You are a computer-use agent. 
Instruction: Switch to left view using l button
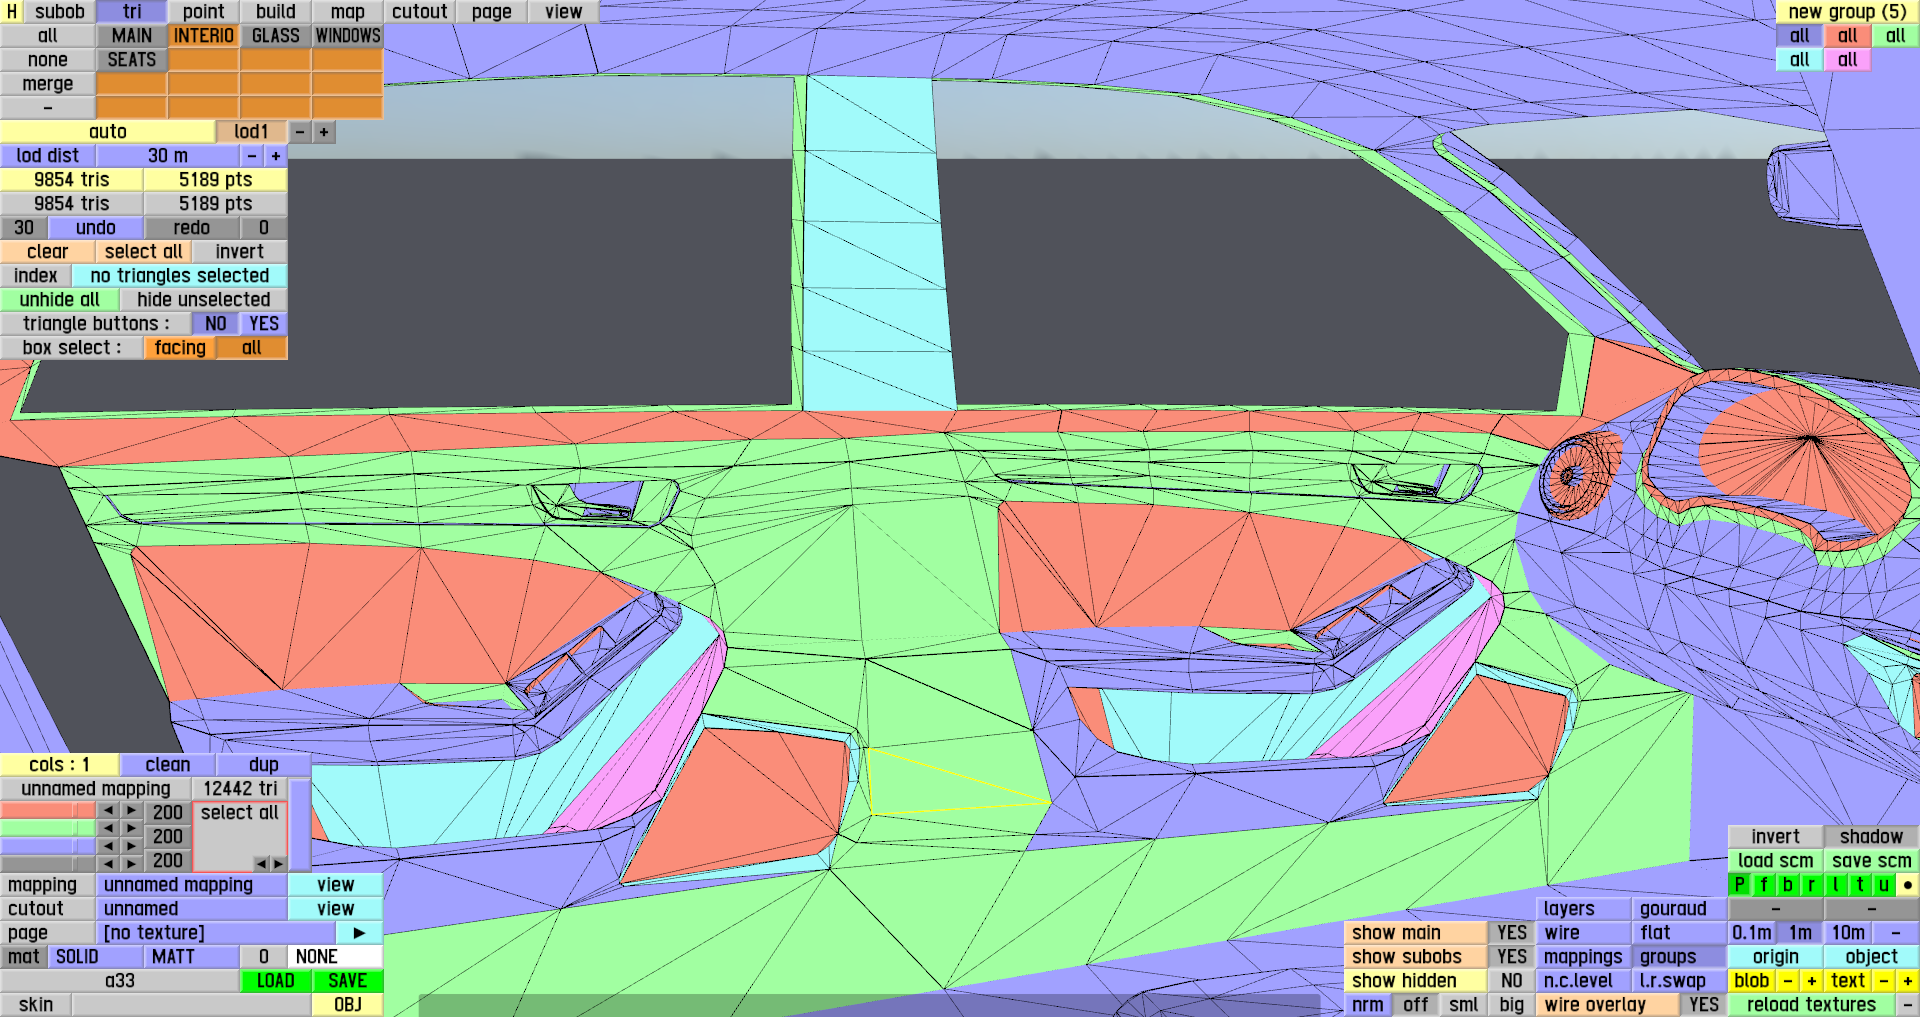tap(1836, 884)
